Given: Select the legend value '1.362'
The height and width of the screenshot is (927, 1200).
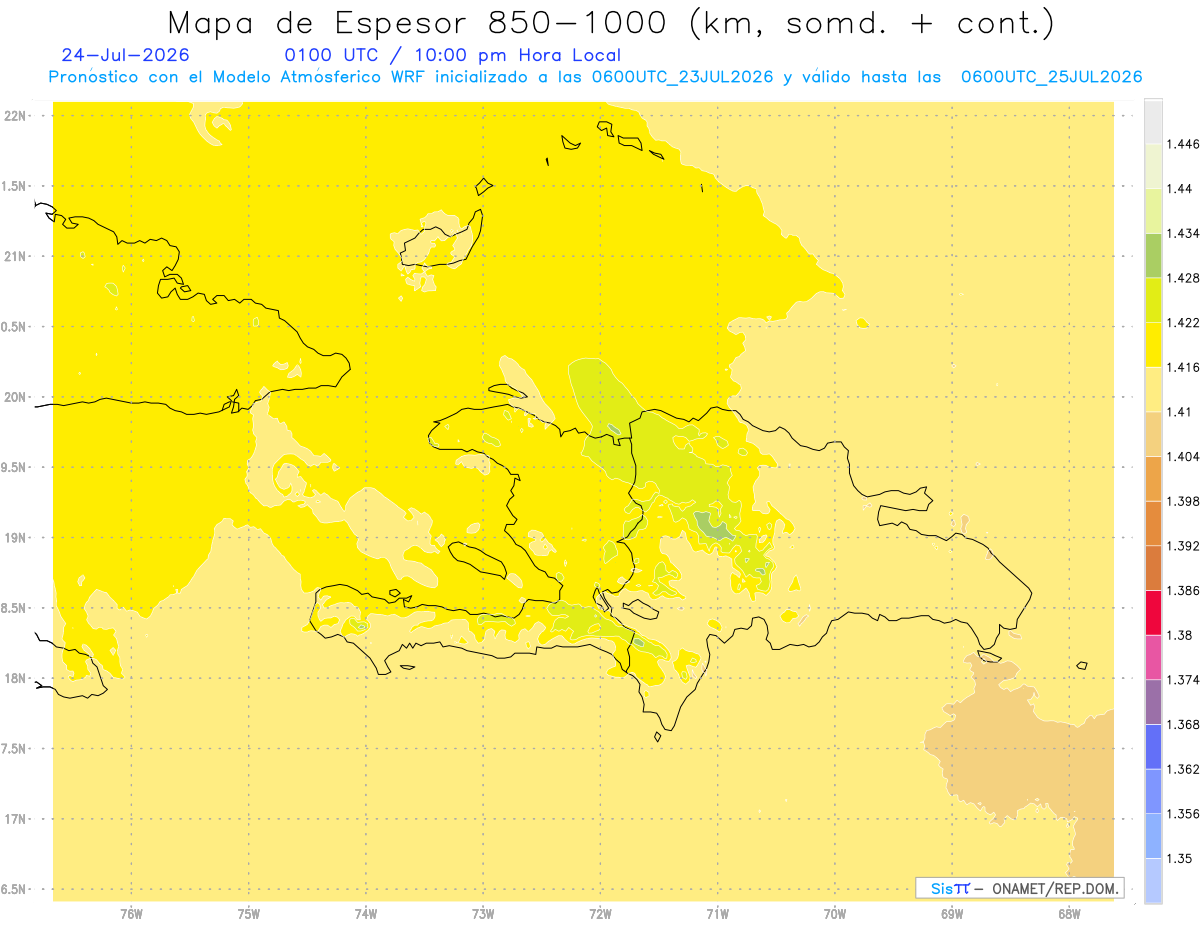Looking at the screenshot, I should click(x=1184, y=770).
